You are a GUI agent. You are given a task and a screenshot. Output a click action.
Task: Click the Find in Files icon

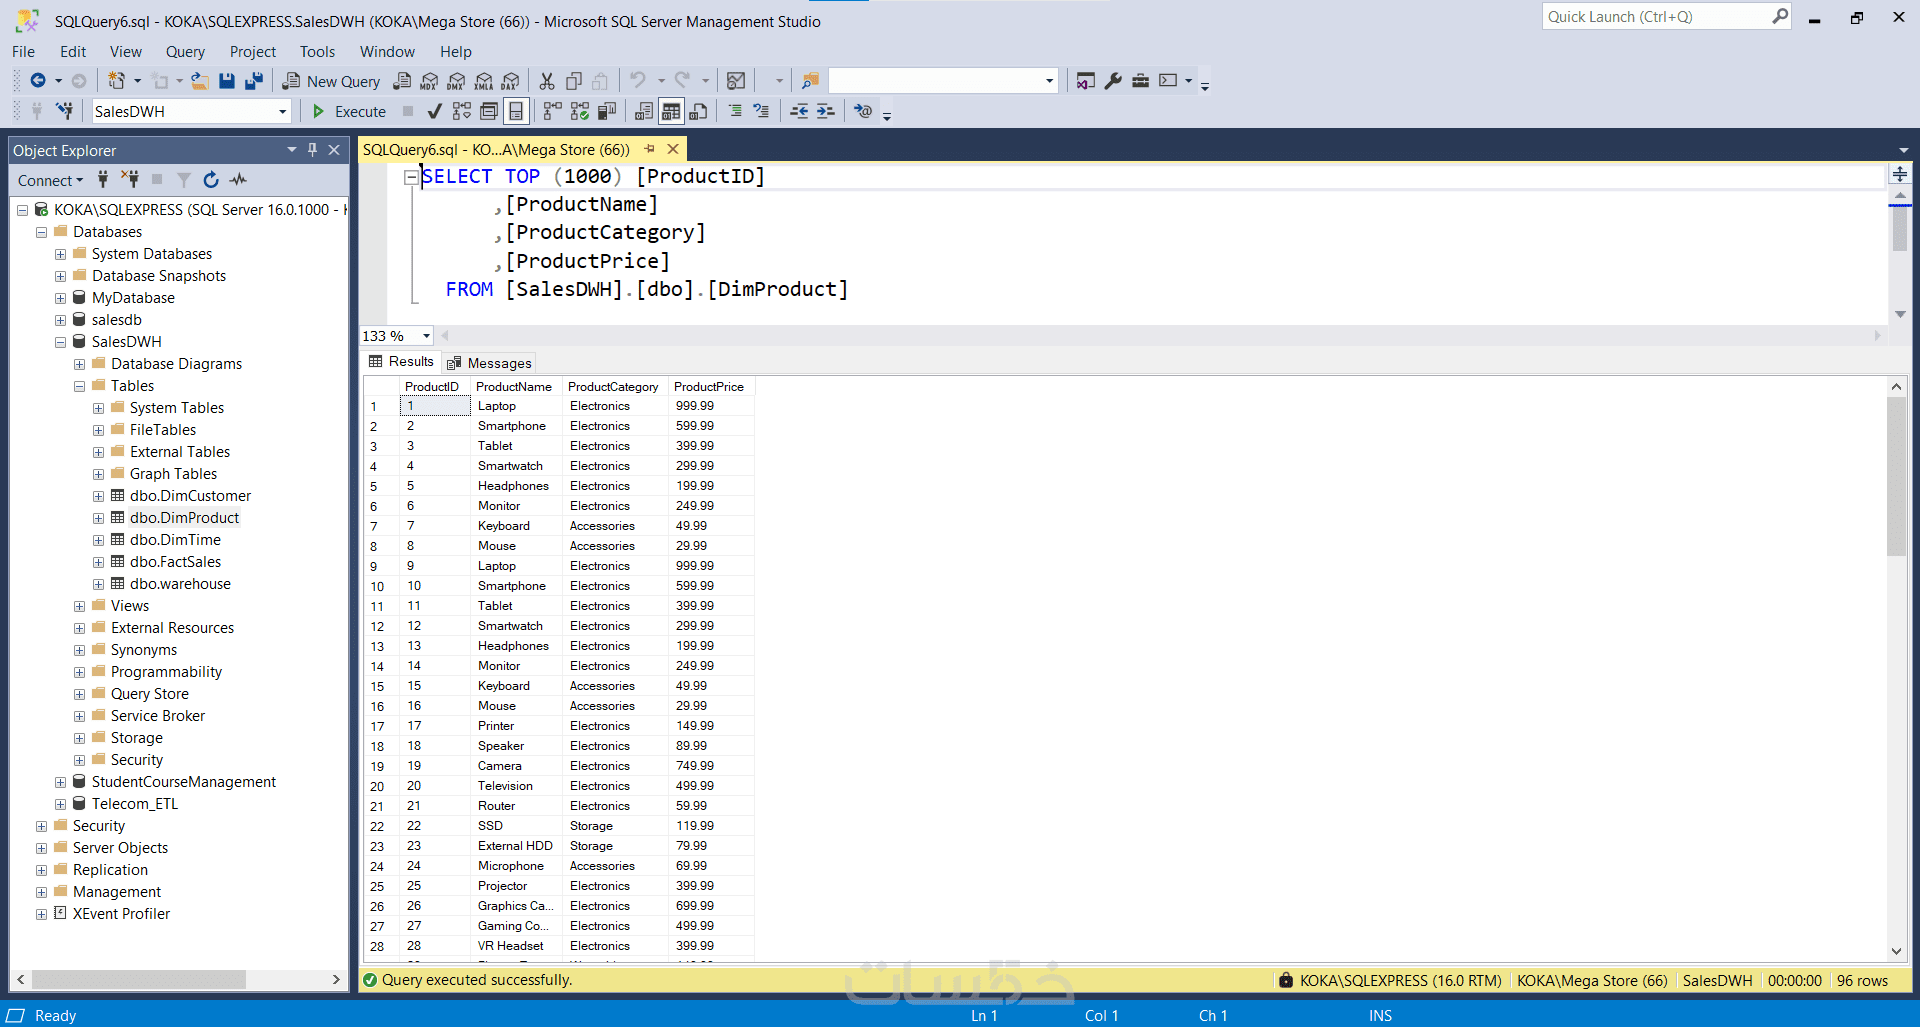click(x=810, y=81)
